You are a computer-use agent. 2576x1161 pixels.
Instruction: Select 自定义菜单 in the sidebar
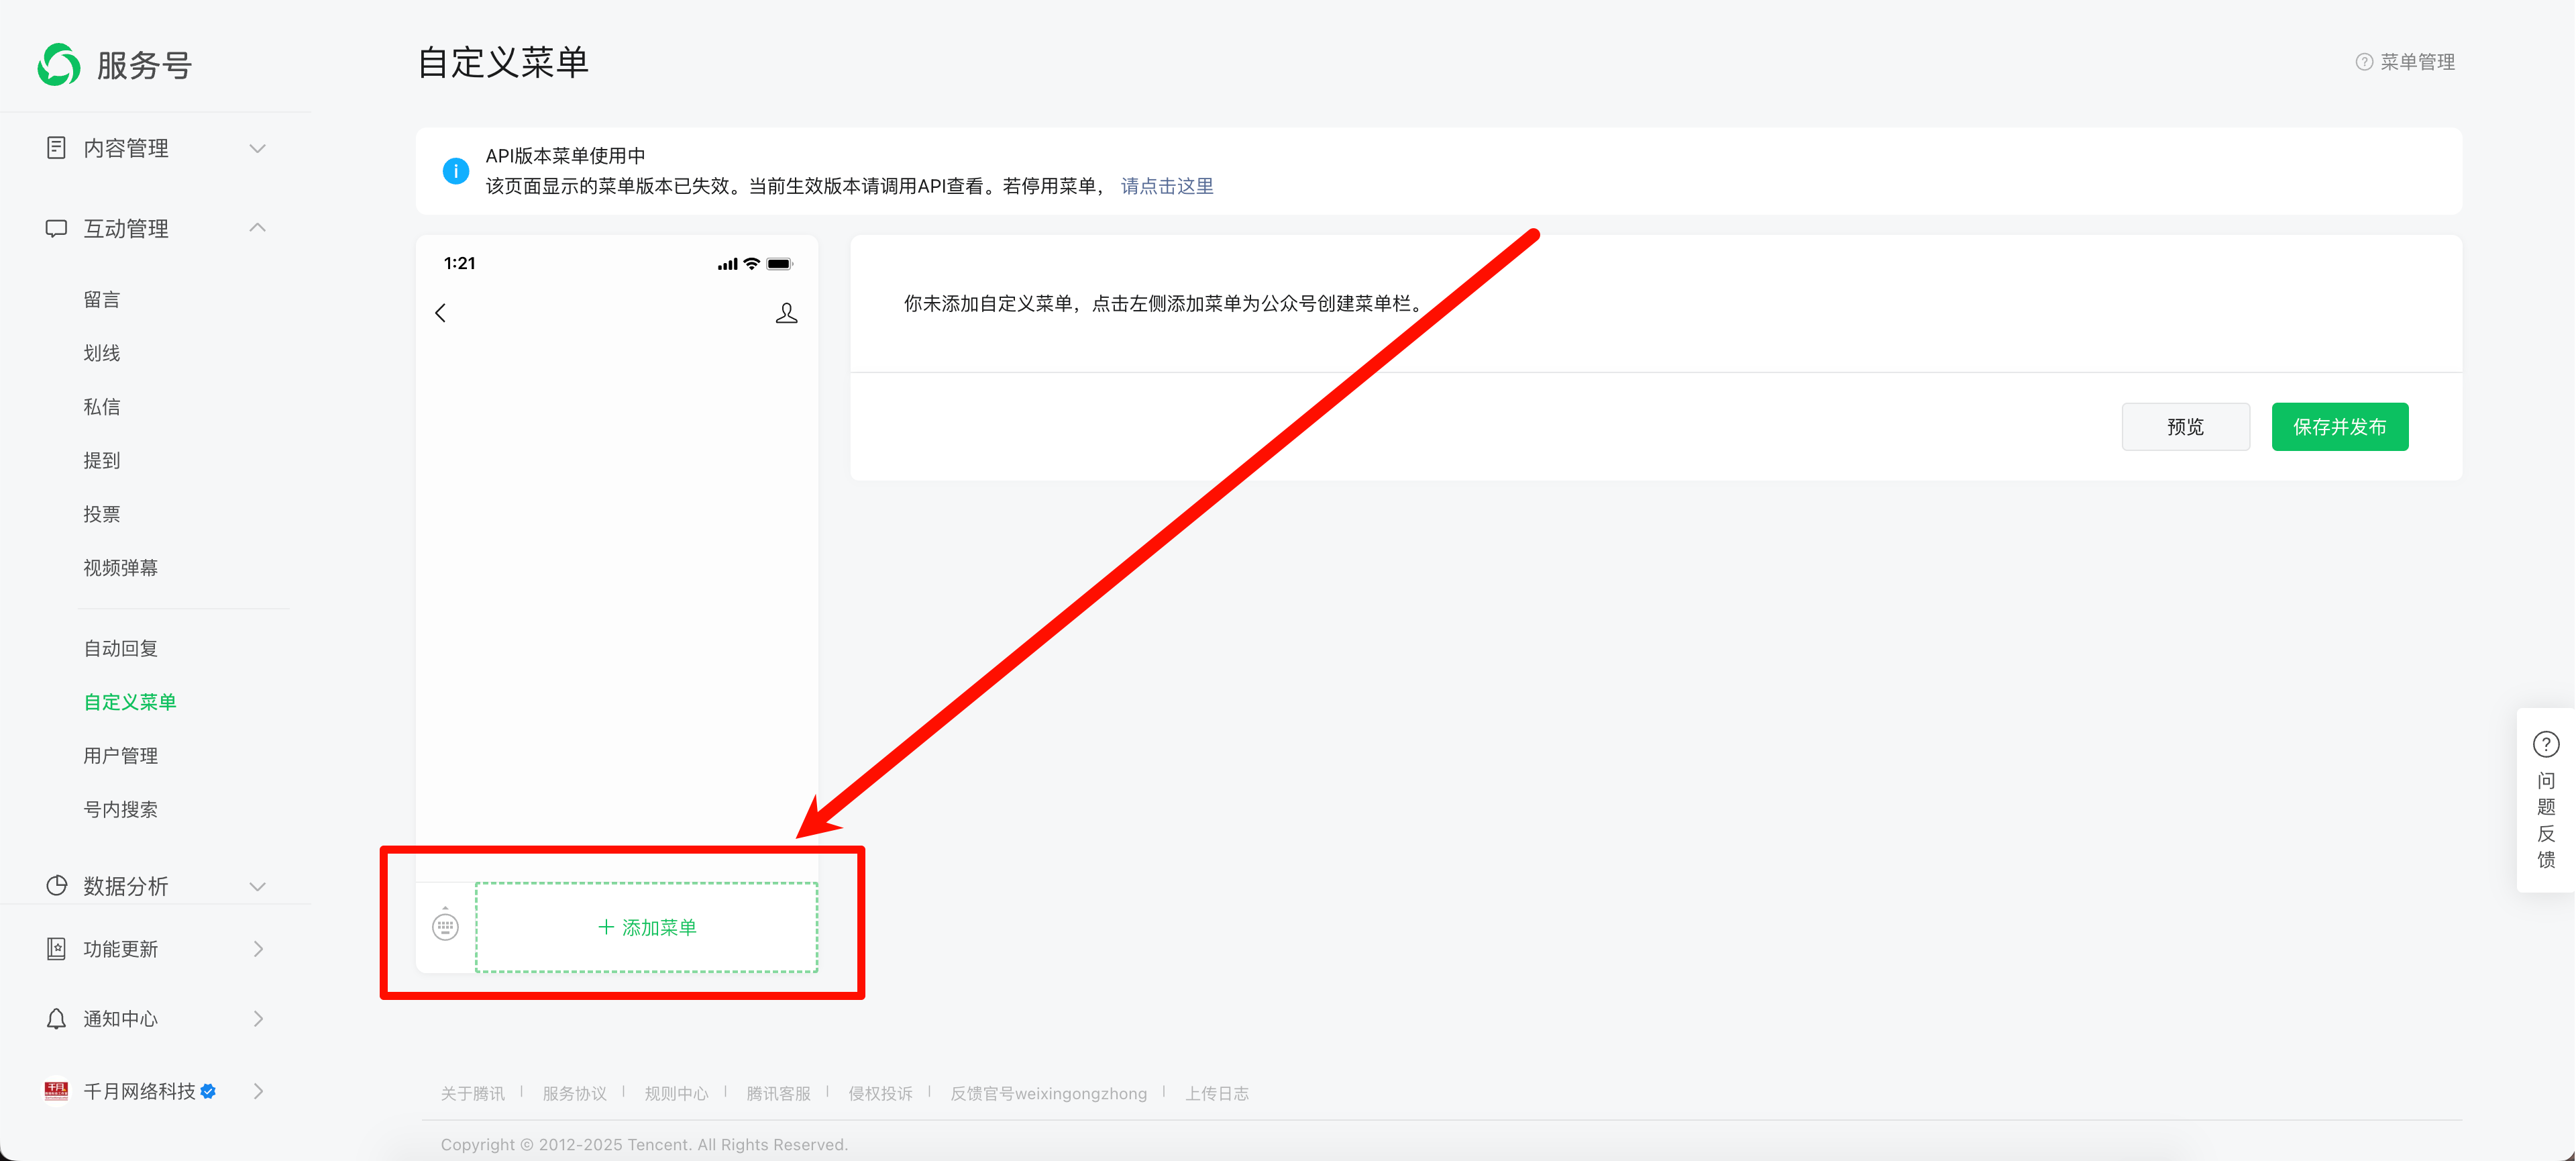click(130, 702)
